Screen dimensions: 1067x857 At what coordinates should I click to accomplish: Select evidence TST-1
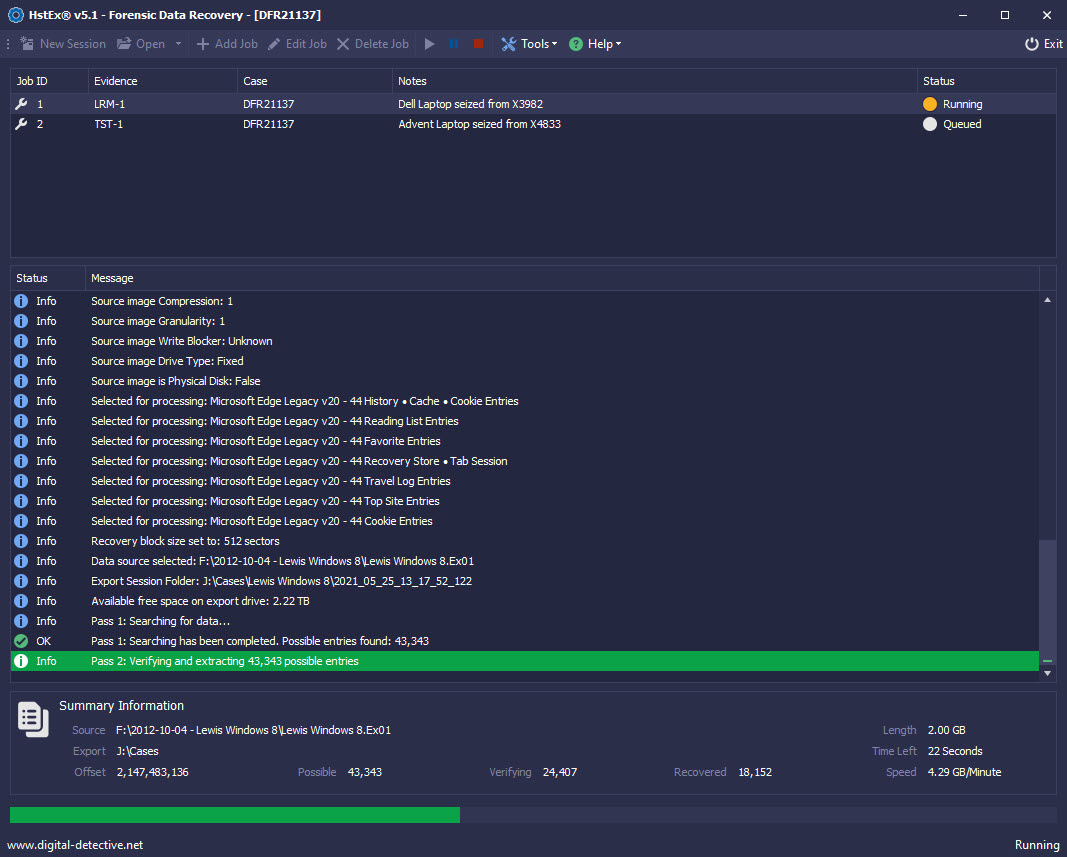coord(109,124)
